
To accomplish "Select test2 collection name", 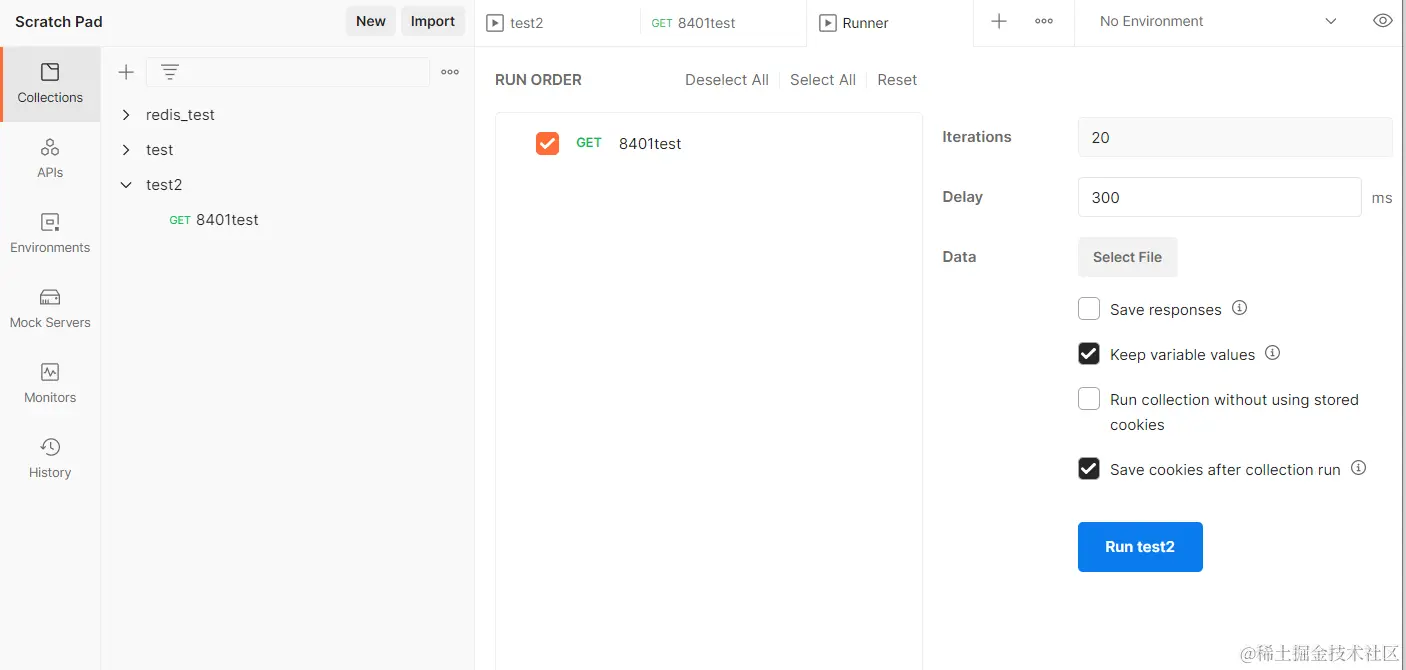I will click(x=164, y=185).
